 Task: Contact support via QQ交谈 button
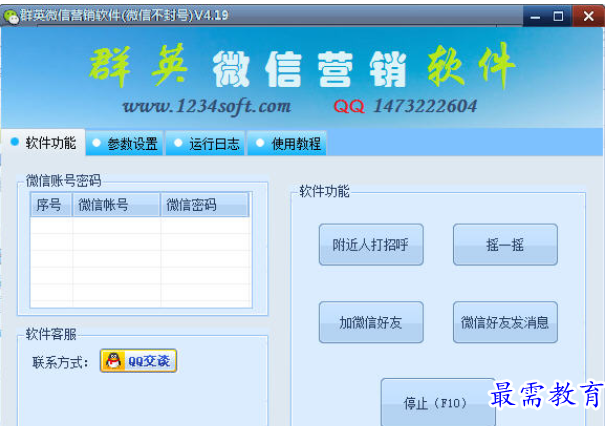(139, 361)
